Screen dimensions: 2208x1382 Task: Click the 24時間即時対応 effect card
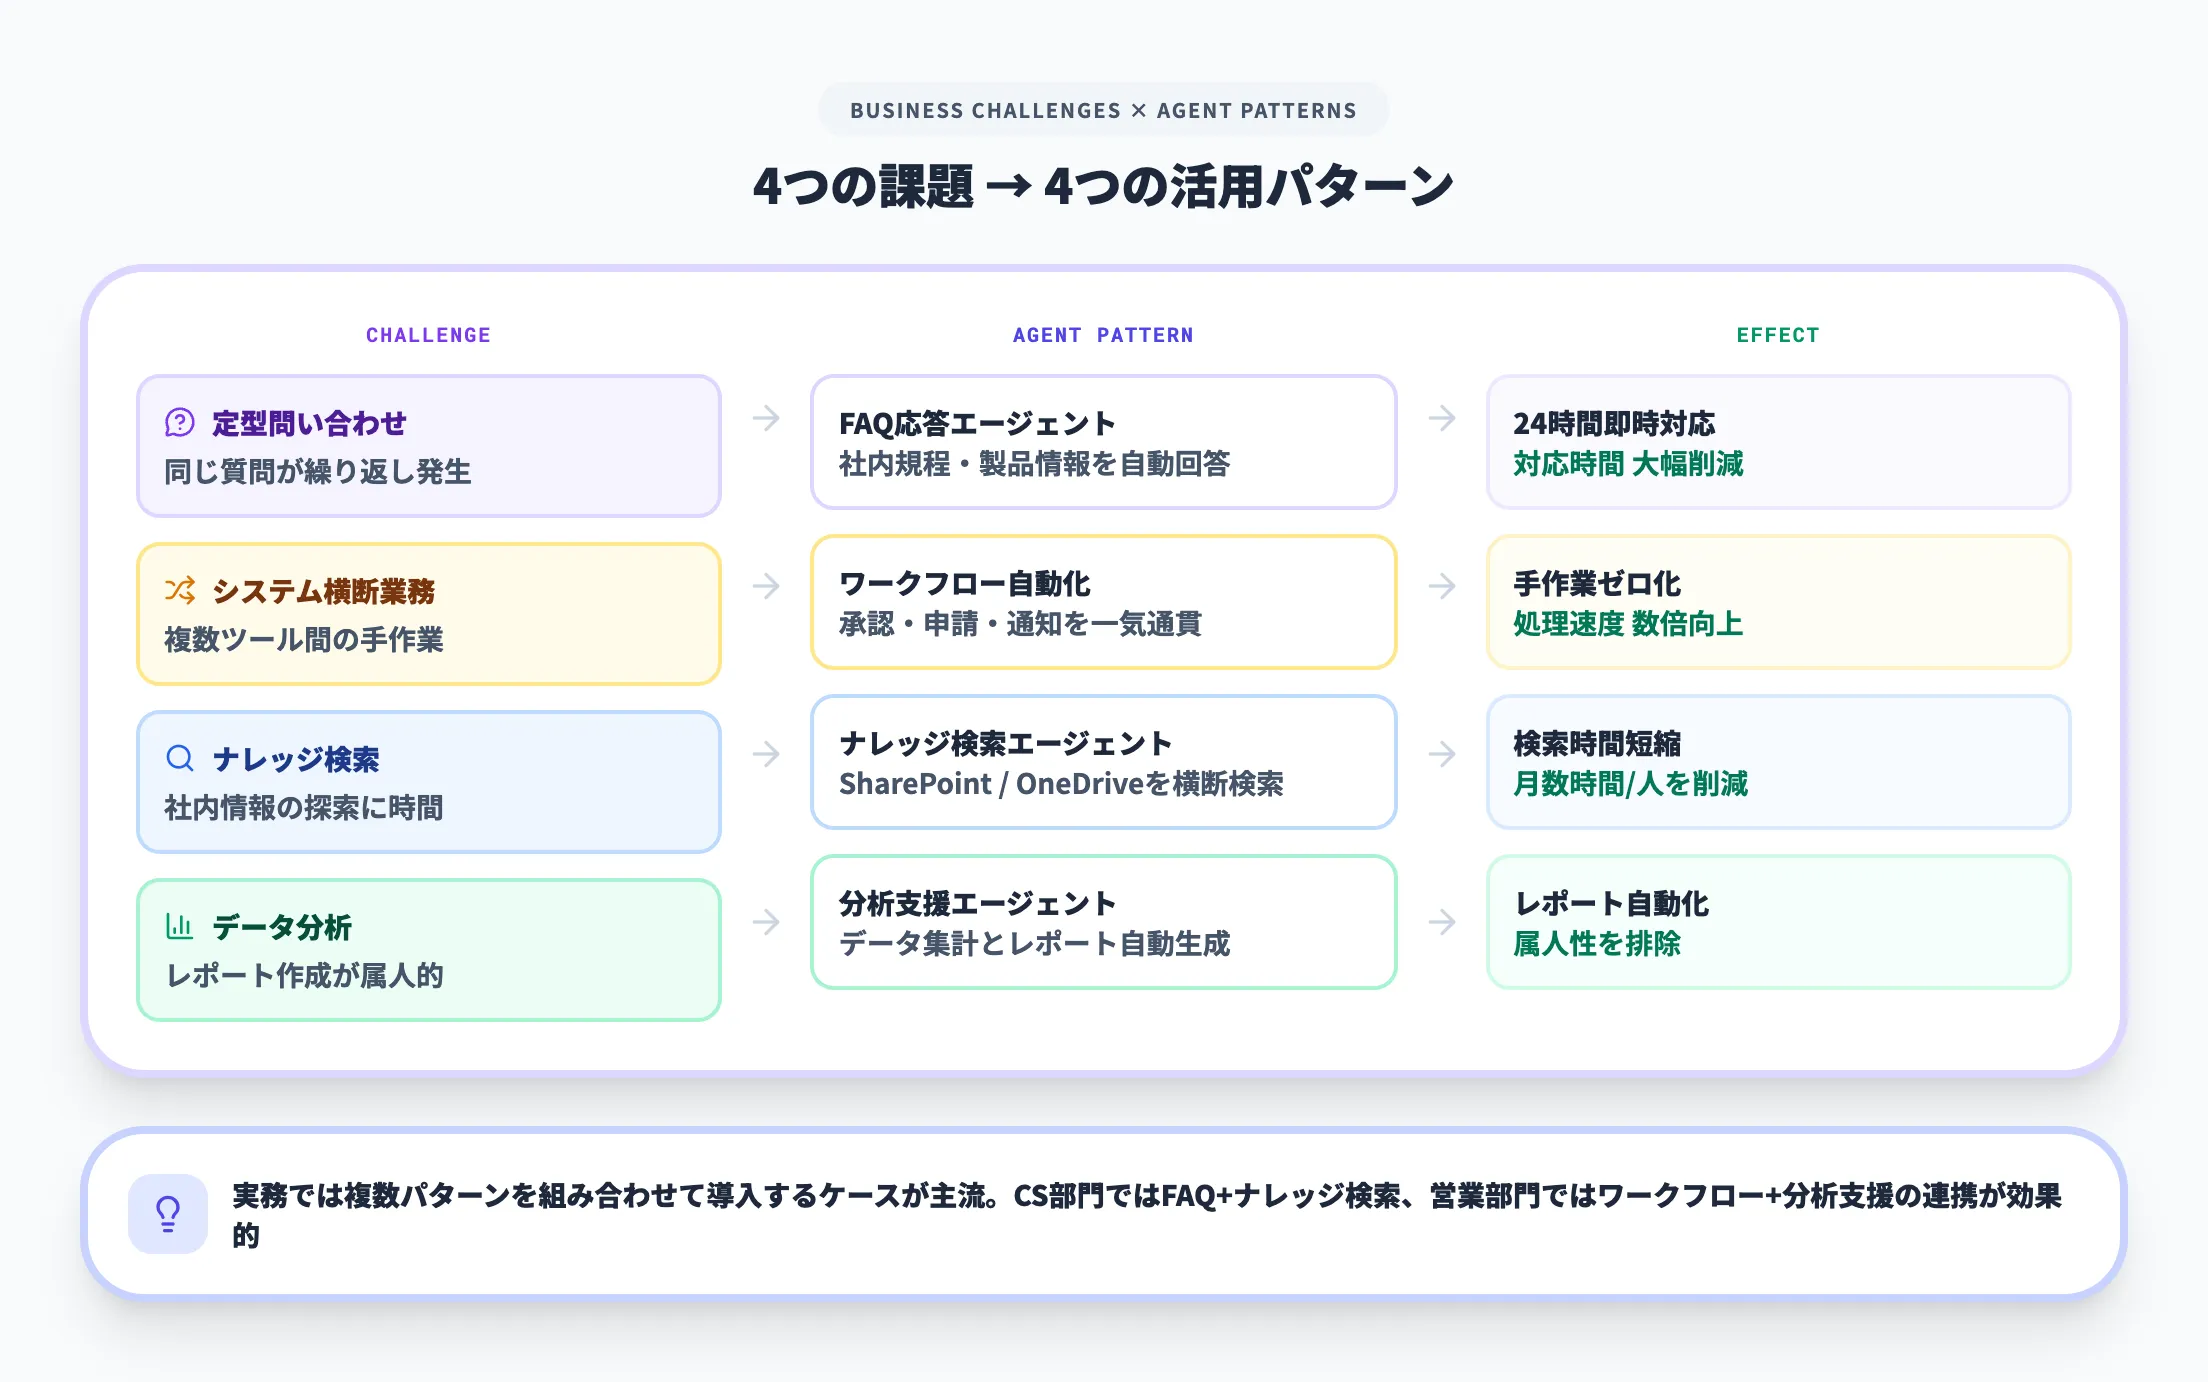click(x=1778, y=442)
